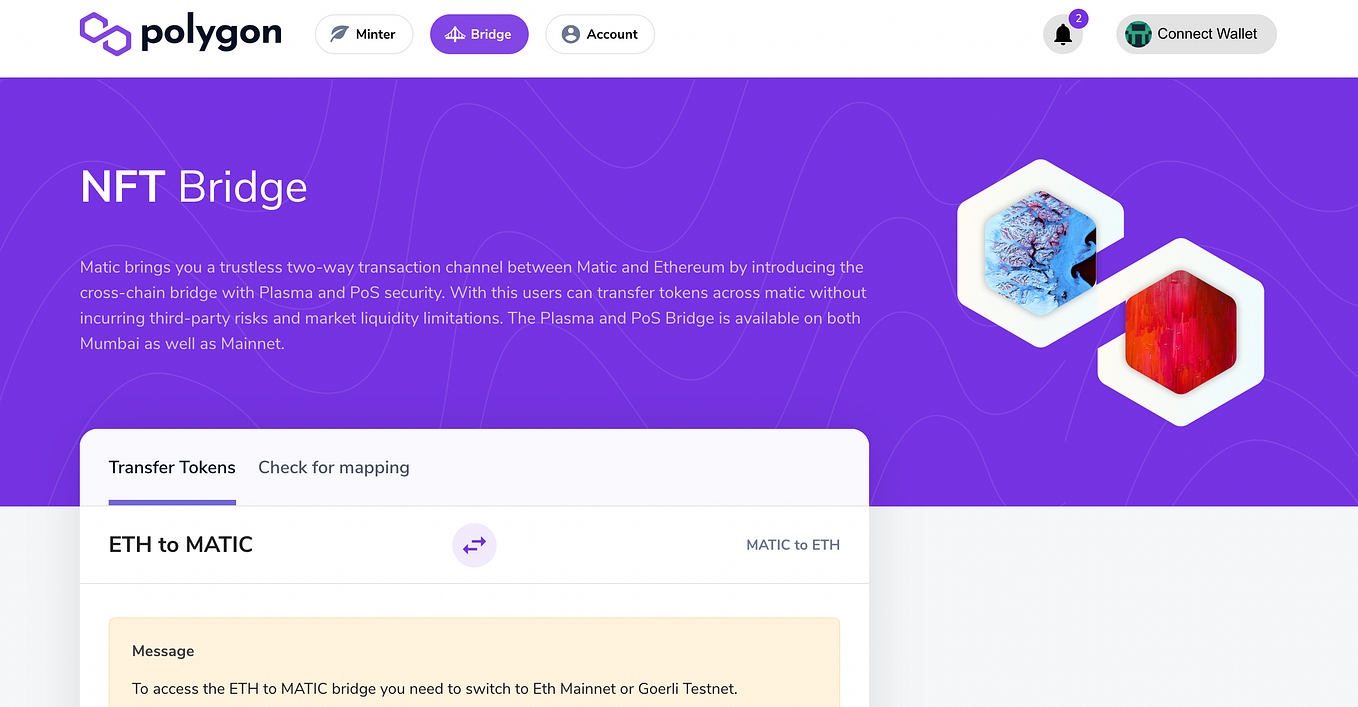Click the red NFT hexagon artwork

[1180, 330]
